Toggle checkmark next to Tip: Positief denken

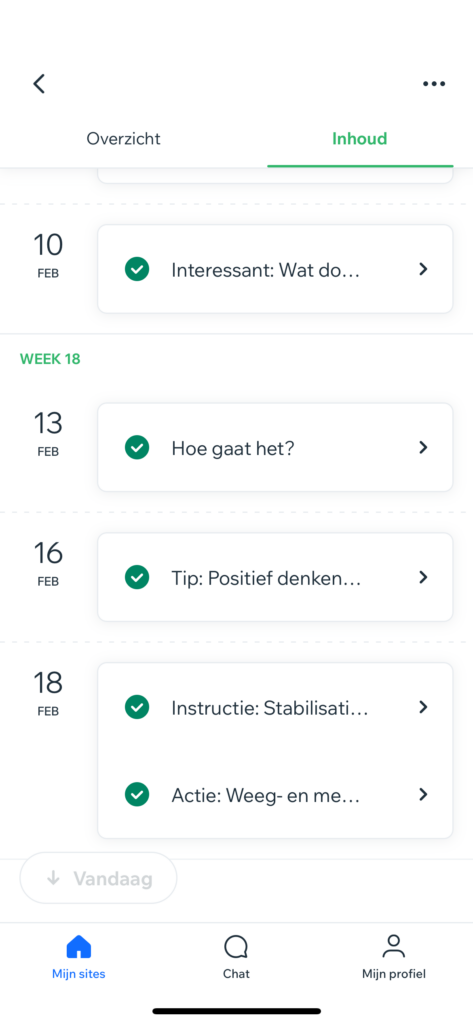pos(137,577)
